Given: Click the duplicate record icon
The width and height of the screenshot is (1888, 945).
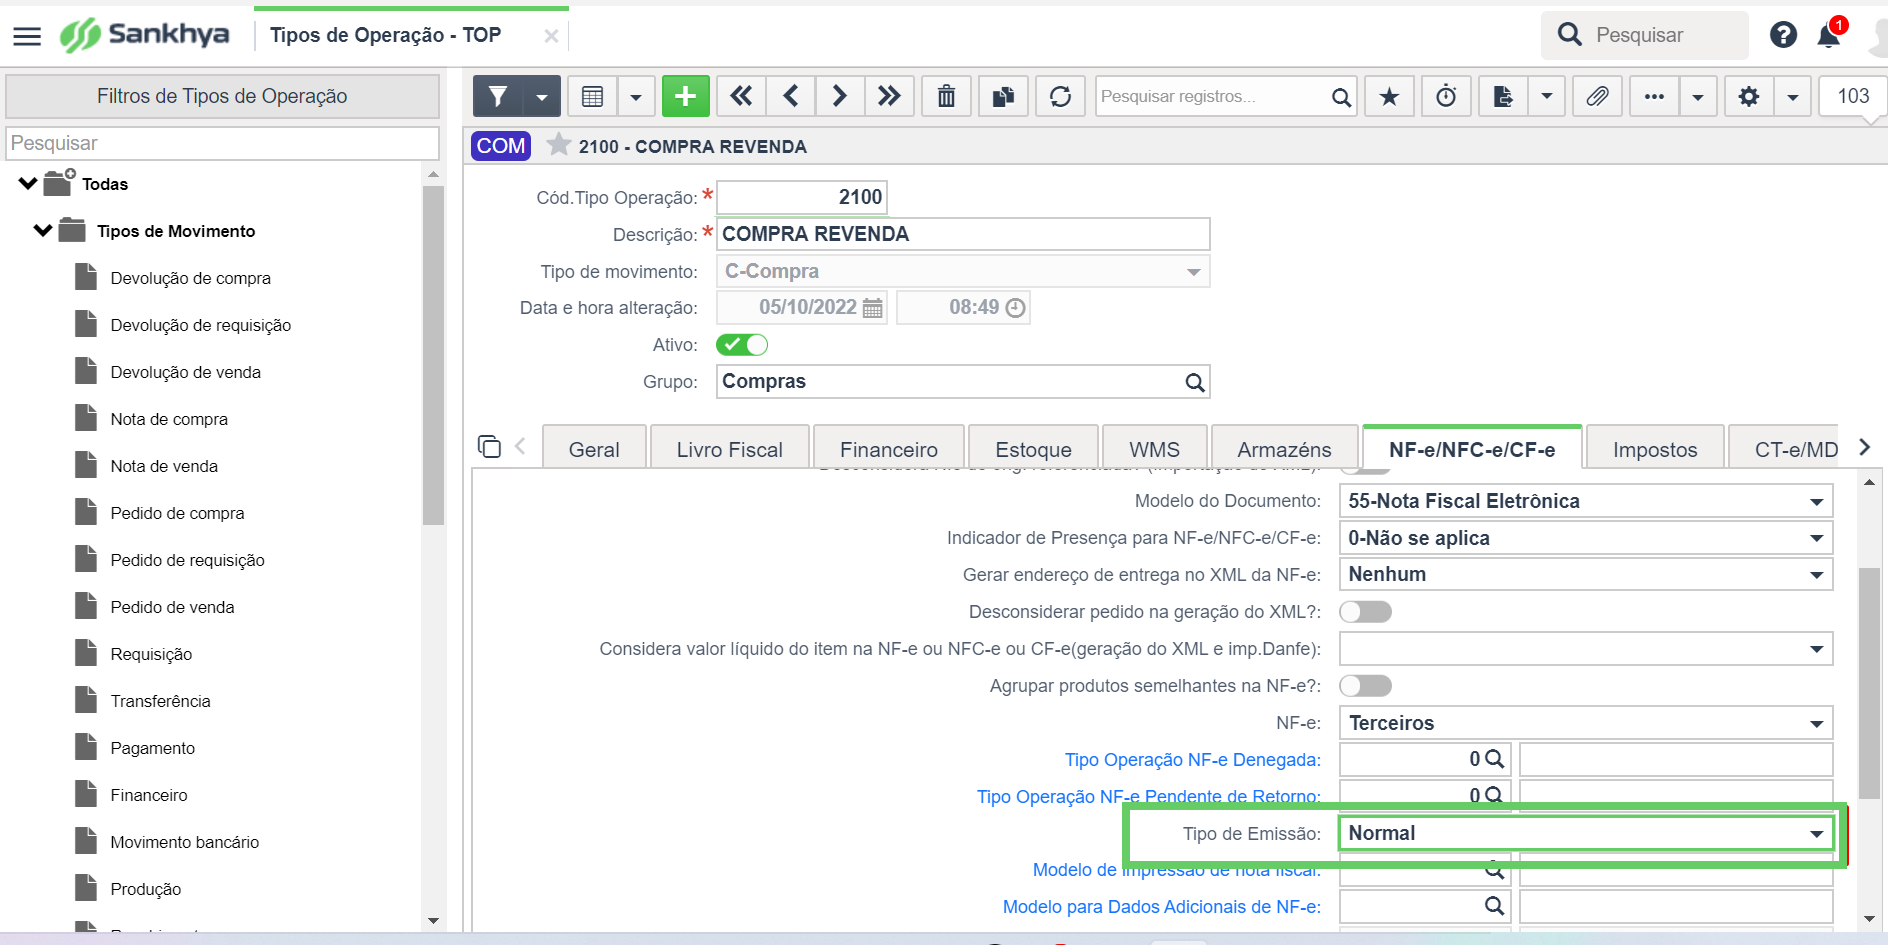Looking at the screenshot, I should (1003, 96).
